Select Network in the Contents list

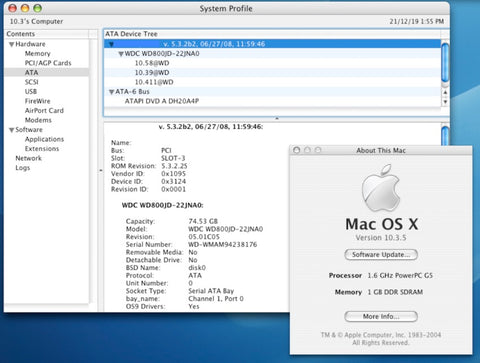pos(29,158)
